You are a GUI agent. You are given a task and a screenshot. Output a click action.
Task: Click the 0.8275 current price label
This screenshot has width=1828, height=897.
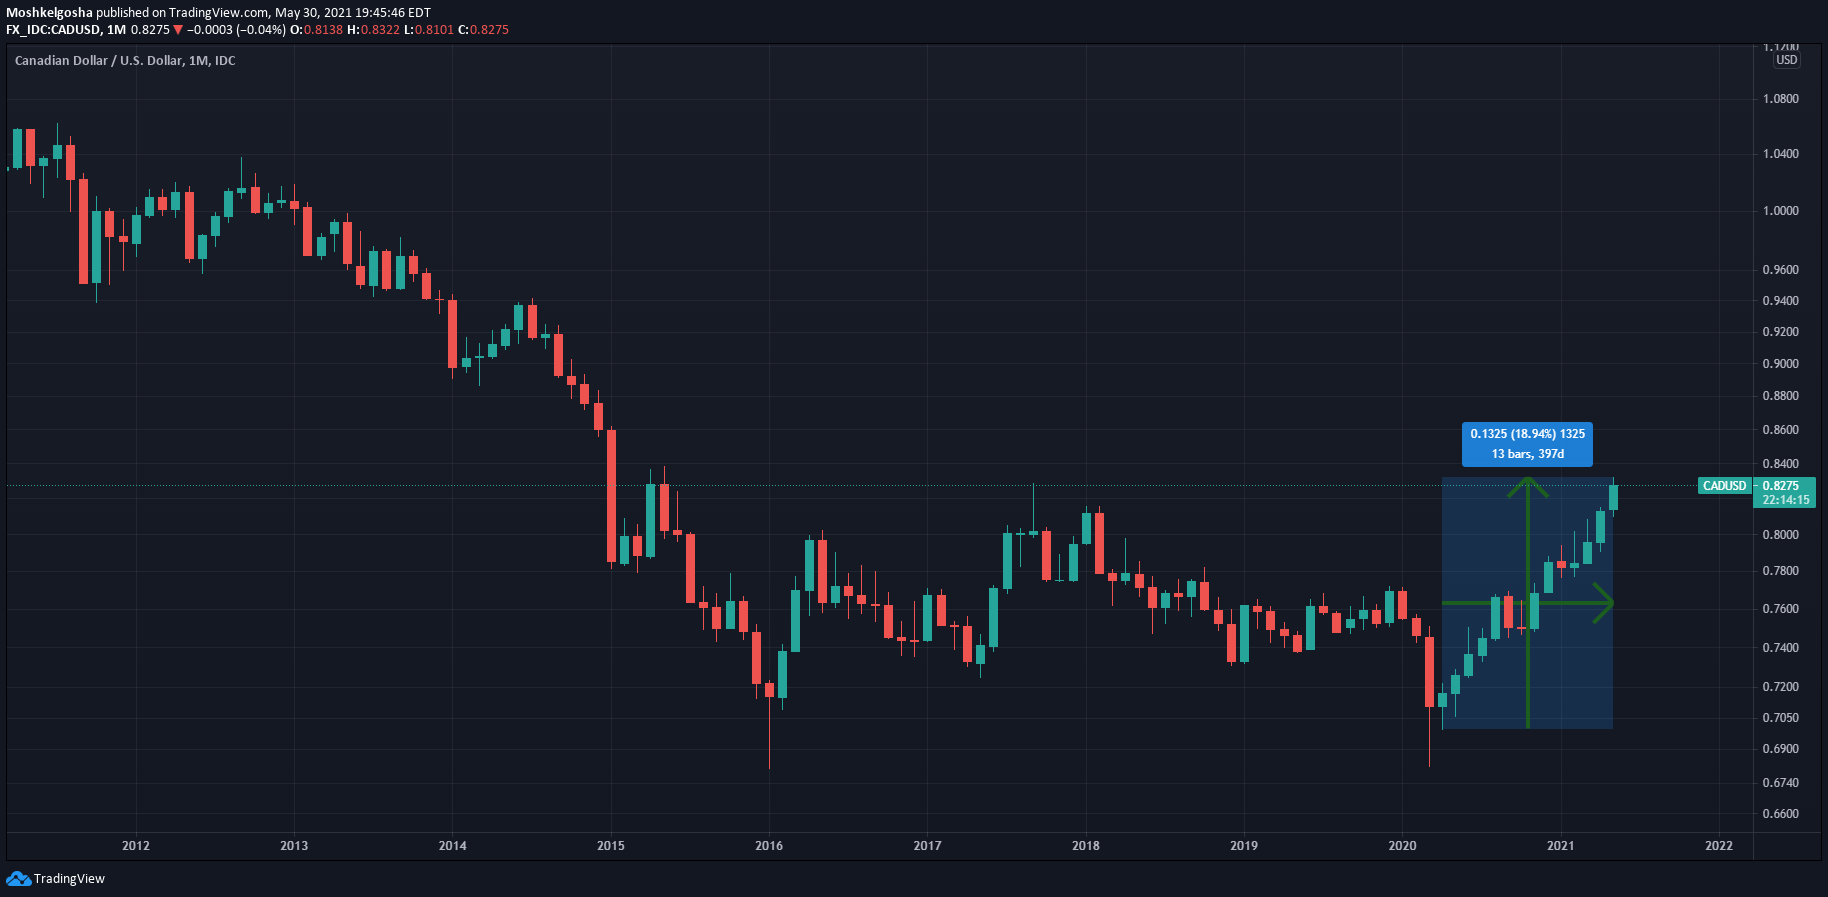pyautogui.click(x=1780, y=486)
